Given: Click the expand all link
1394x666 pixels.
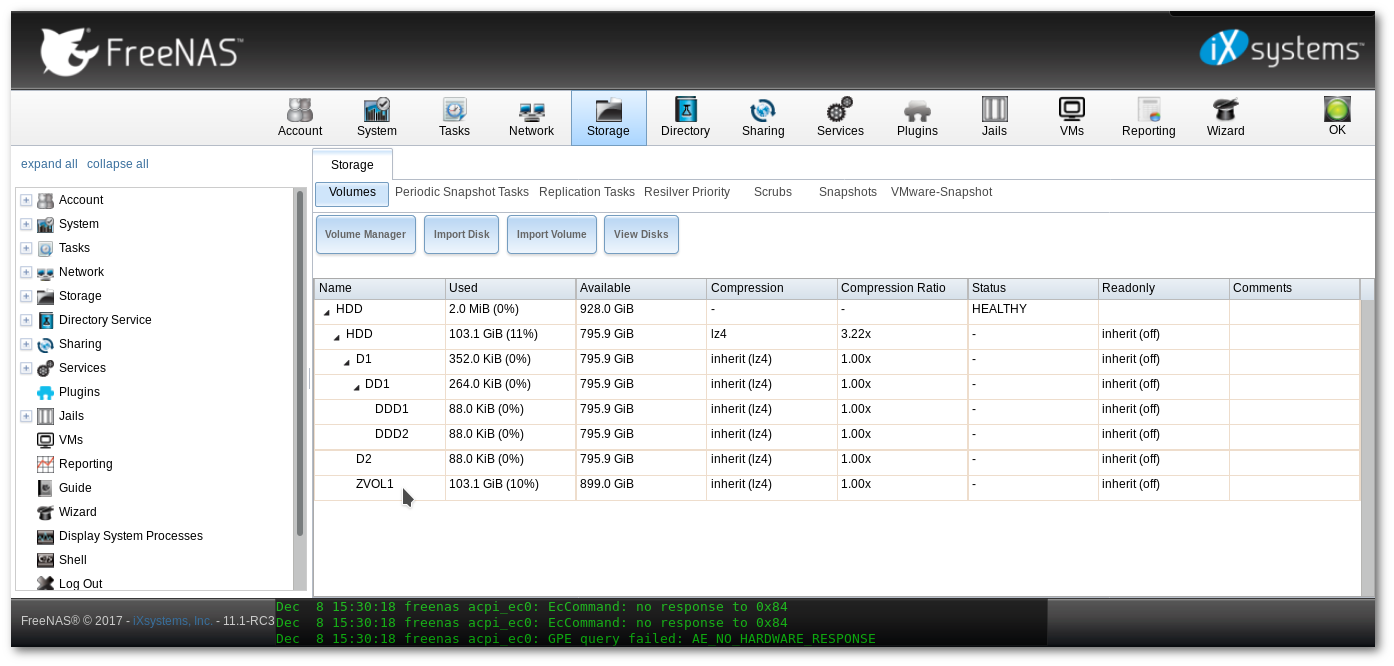Looking at the screenshot, I should tap(49, 164).
